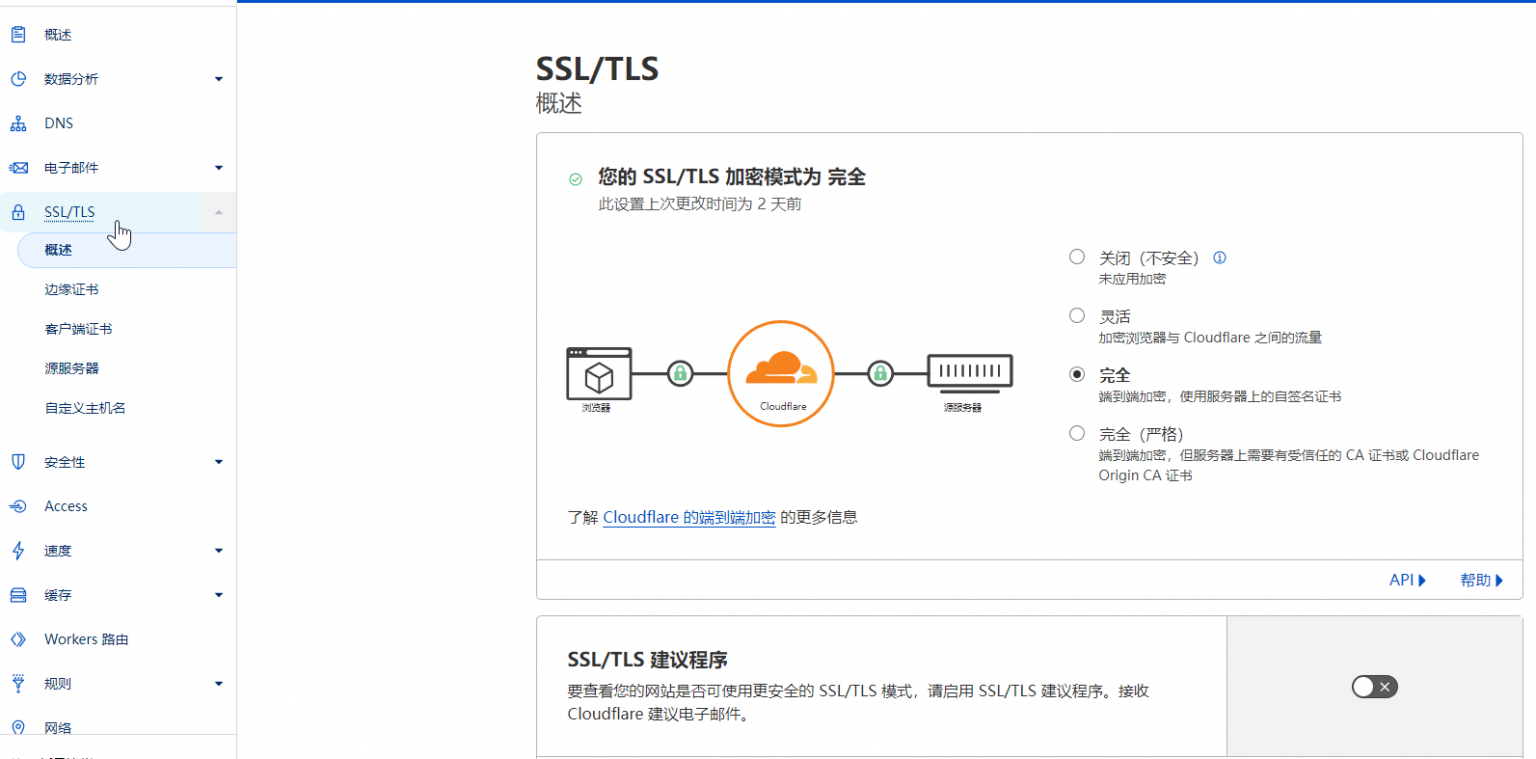Click the info icon beside 关闭（不安全）

[x=1219, y=258]
